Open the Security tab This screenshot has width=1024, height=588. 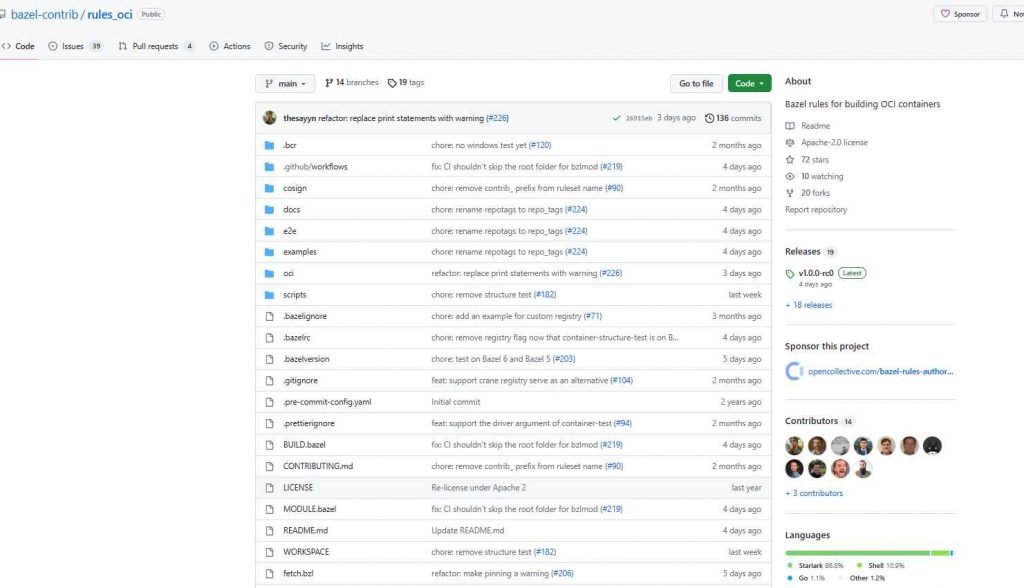(x=285, y=46)
